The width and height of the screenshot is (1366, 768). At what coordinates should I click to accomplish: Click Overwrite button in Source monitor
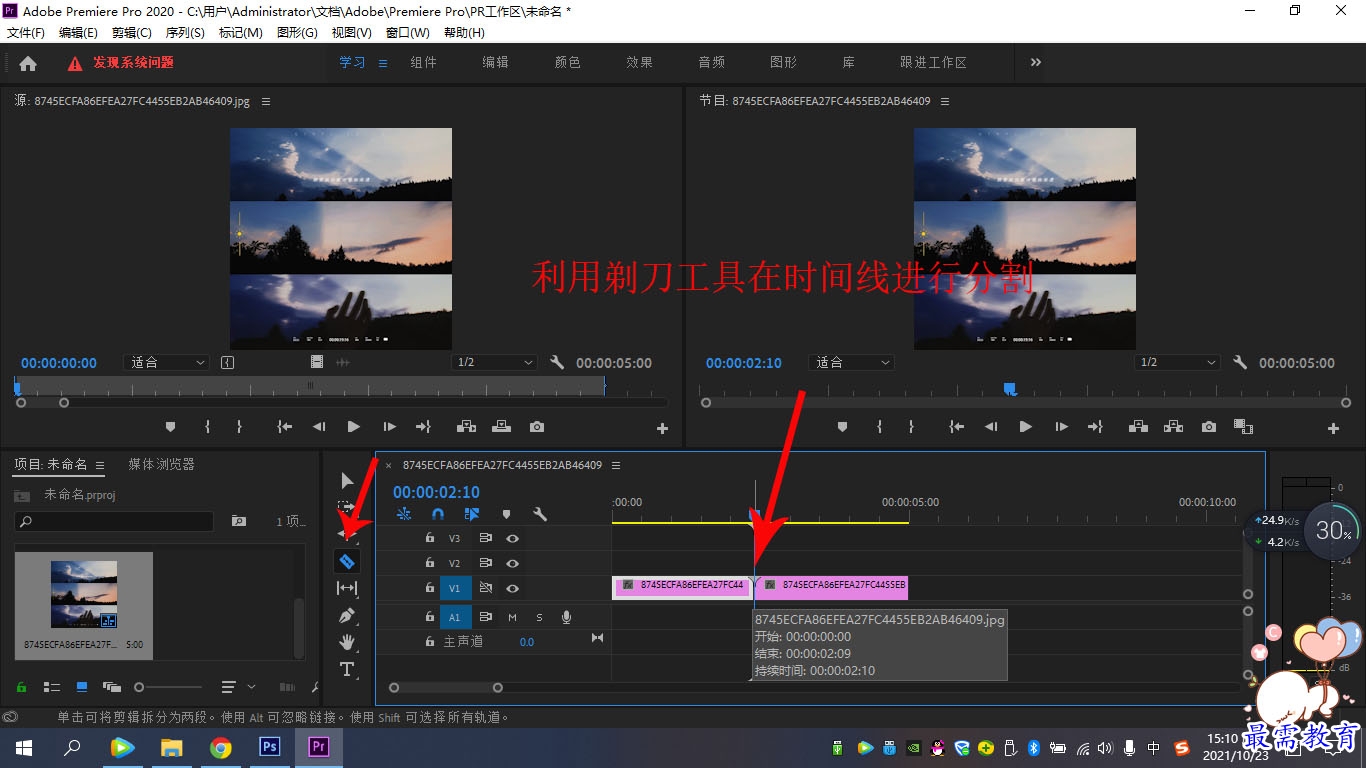click(502, 427)
